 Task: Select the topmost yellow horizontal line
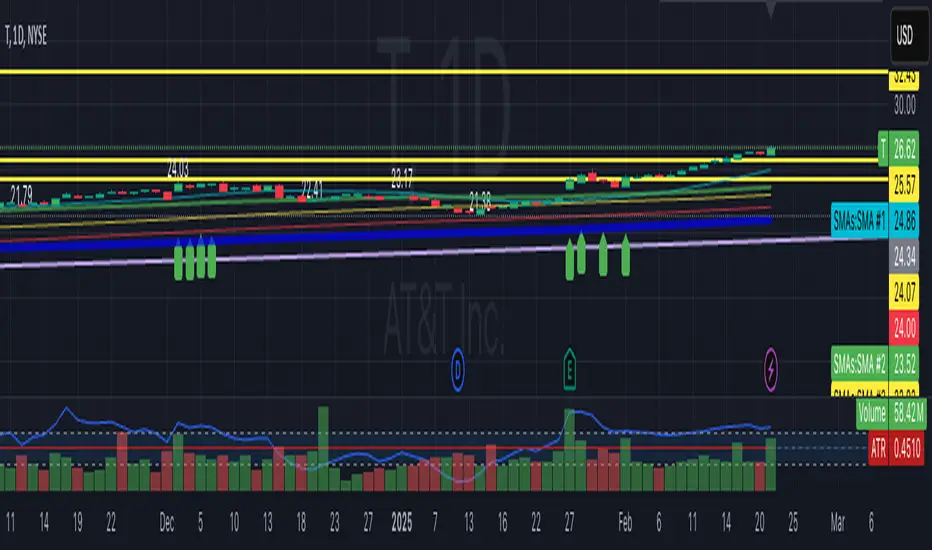(443, 72)
